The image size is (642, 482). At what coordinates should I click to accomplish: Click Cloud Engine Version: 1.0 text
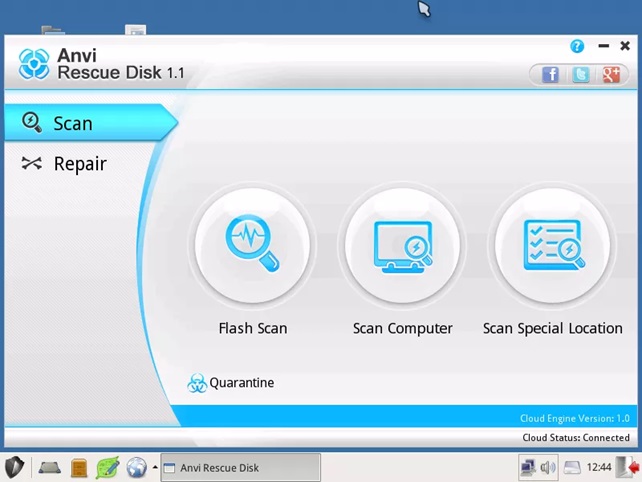point(574,419)
